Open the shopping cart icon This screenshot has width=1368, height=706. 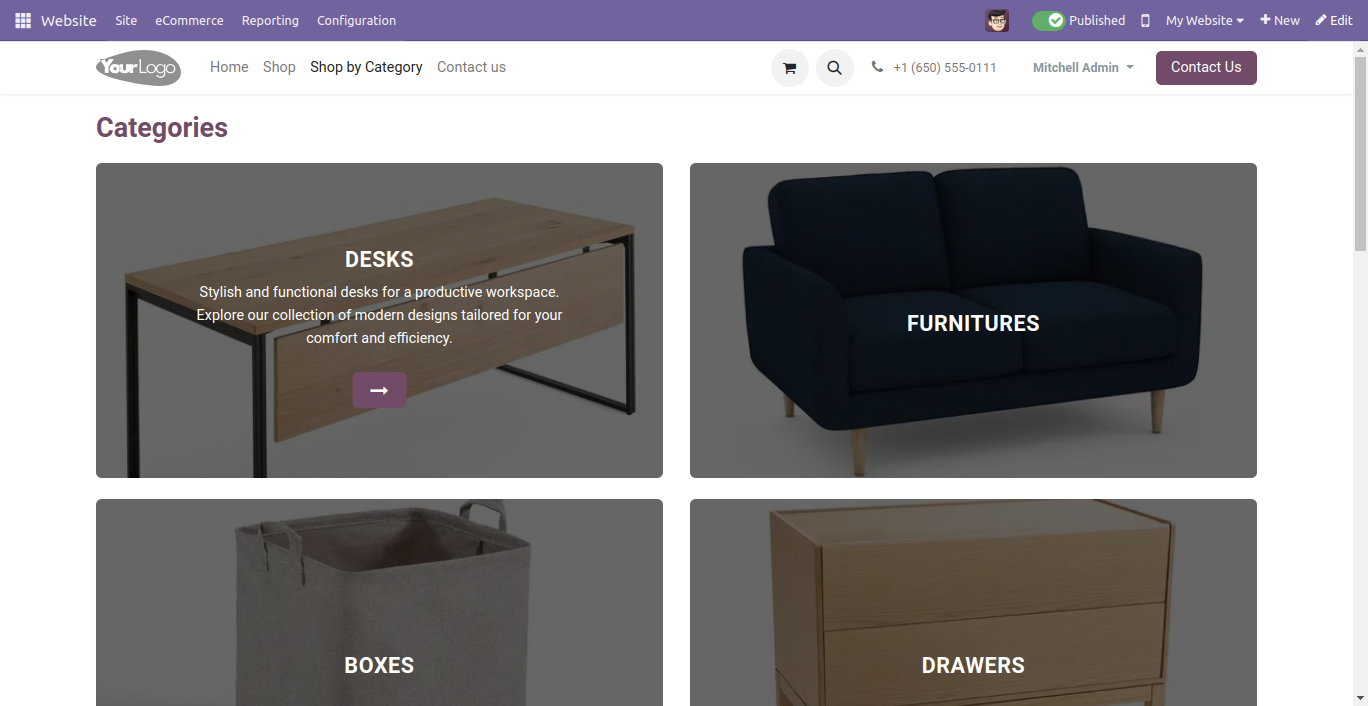click(x=790, y=68)
